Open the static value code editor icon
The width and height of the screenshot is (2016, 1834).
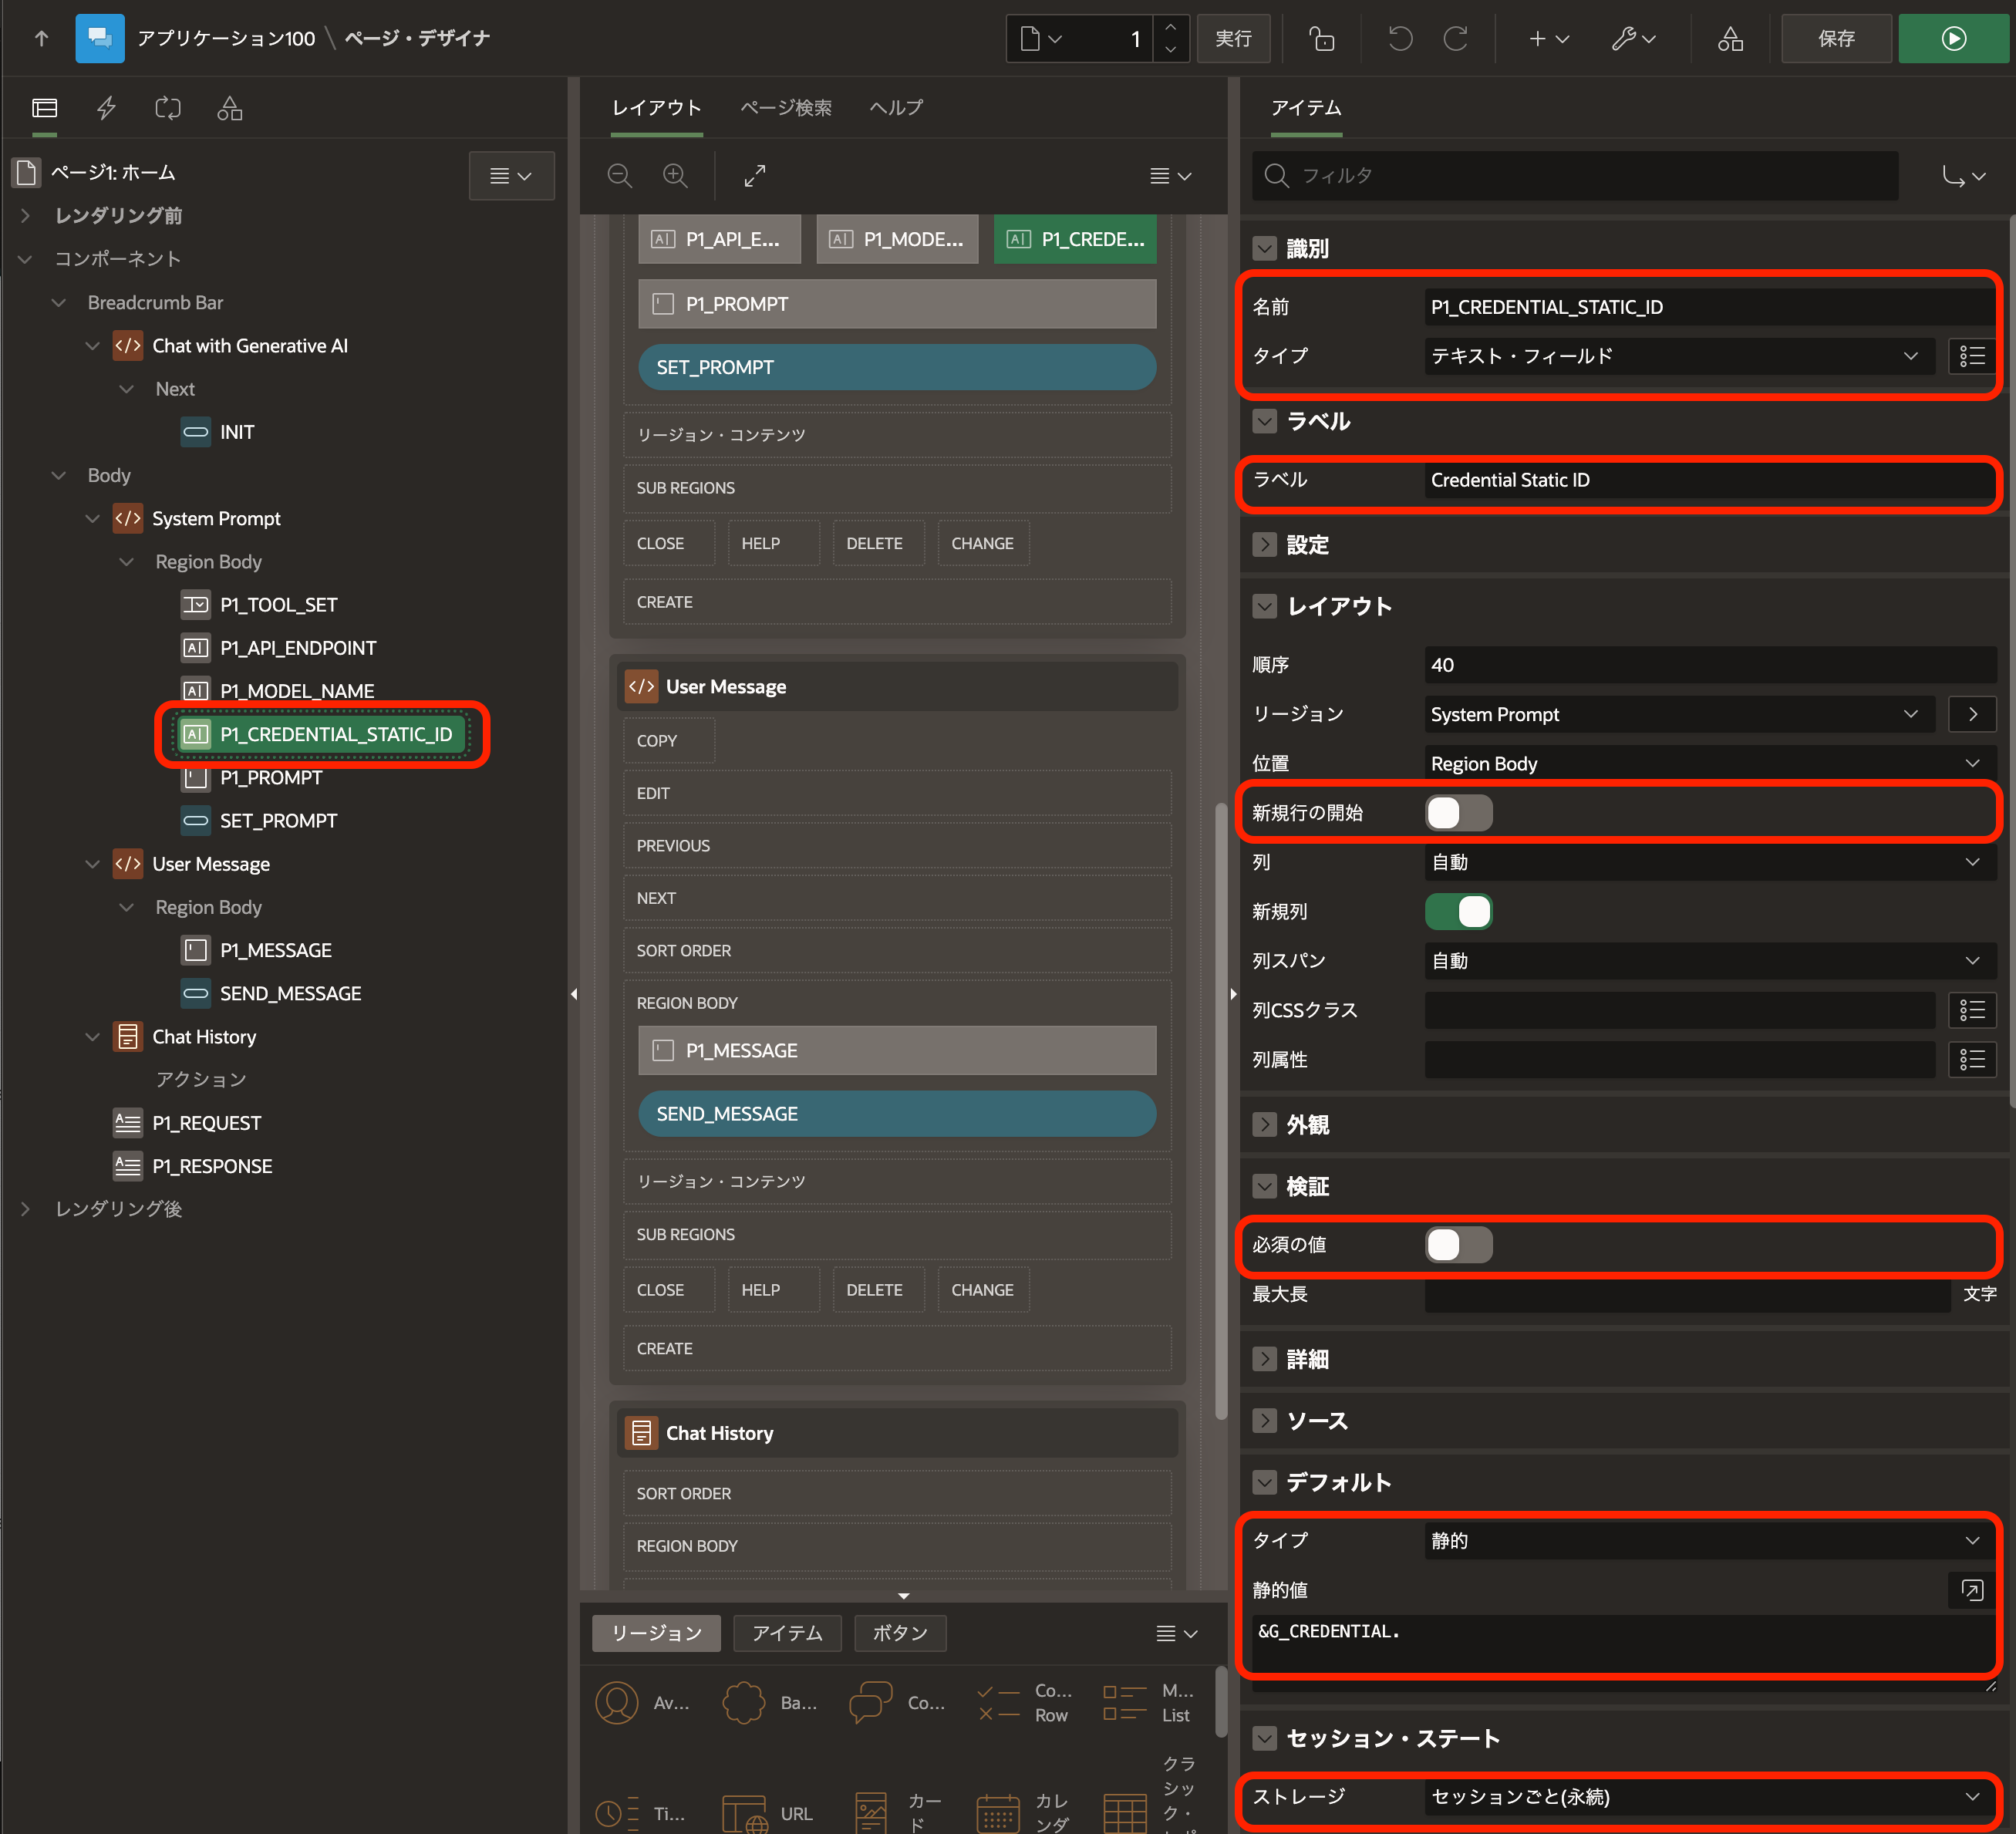[x=1971, y=1590]
